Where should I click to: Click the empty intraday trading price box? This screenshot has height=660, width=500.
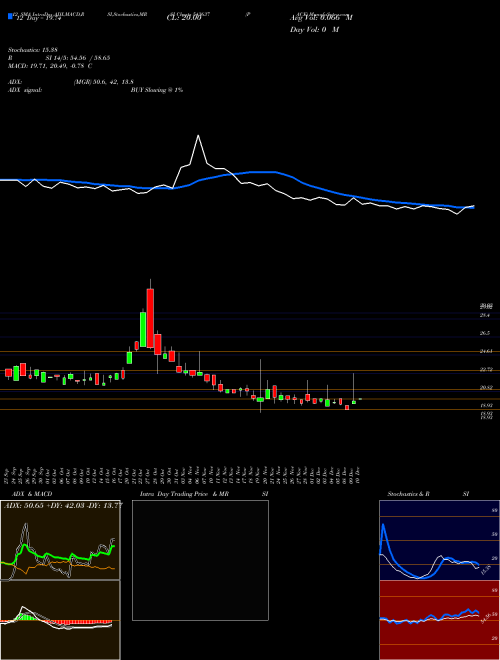(x=200, y=560)
